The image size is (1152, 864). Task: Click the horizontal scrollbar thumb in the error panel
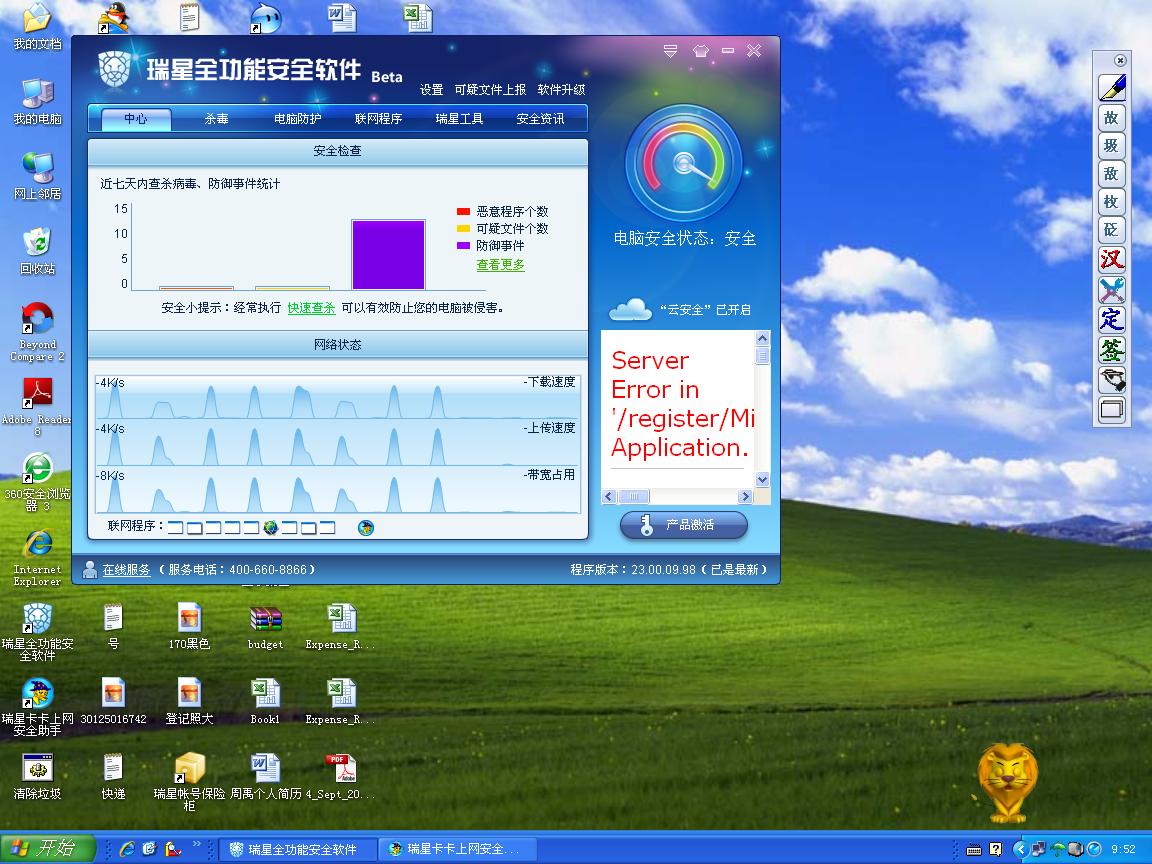[x=633, y=497]
